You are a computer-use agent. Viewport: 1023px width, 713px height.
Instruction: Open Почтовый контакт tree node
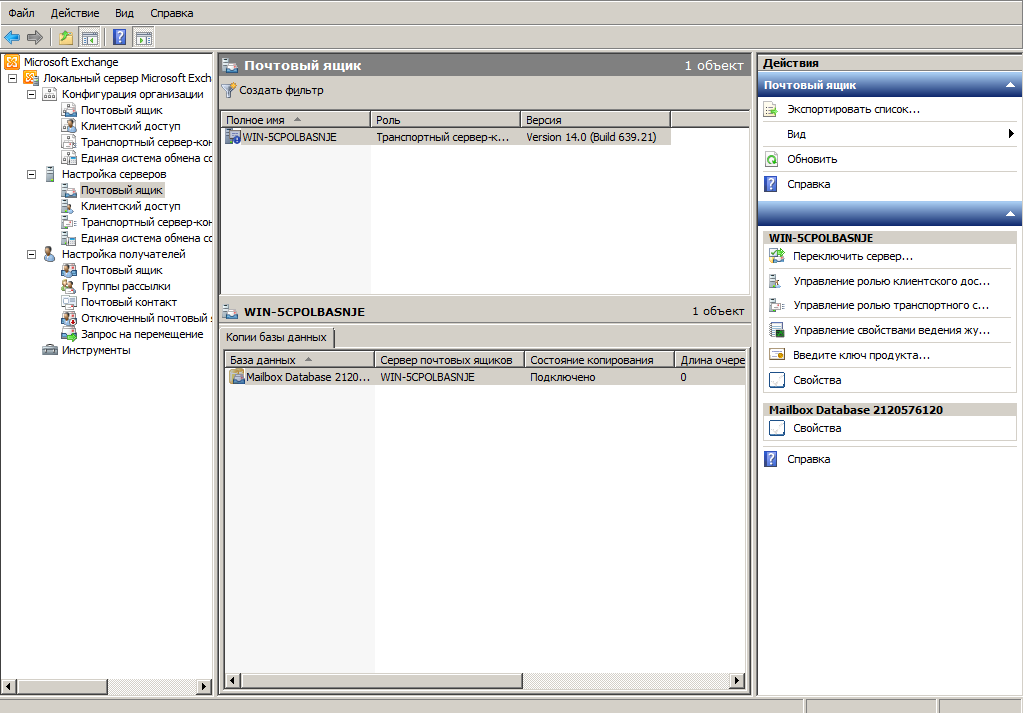[x=129, y=302]
